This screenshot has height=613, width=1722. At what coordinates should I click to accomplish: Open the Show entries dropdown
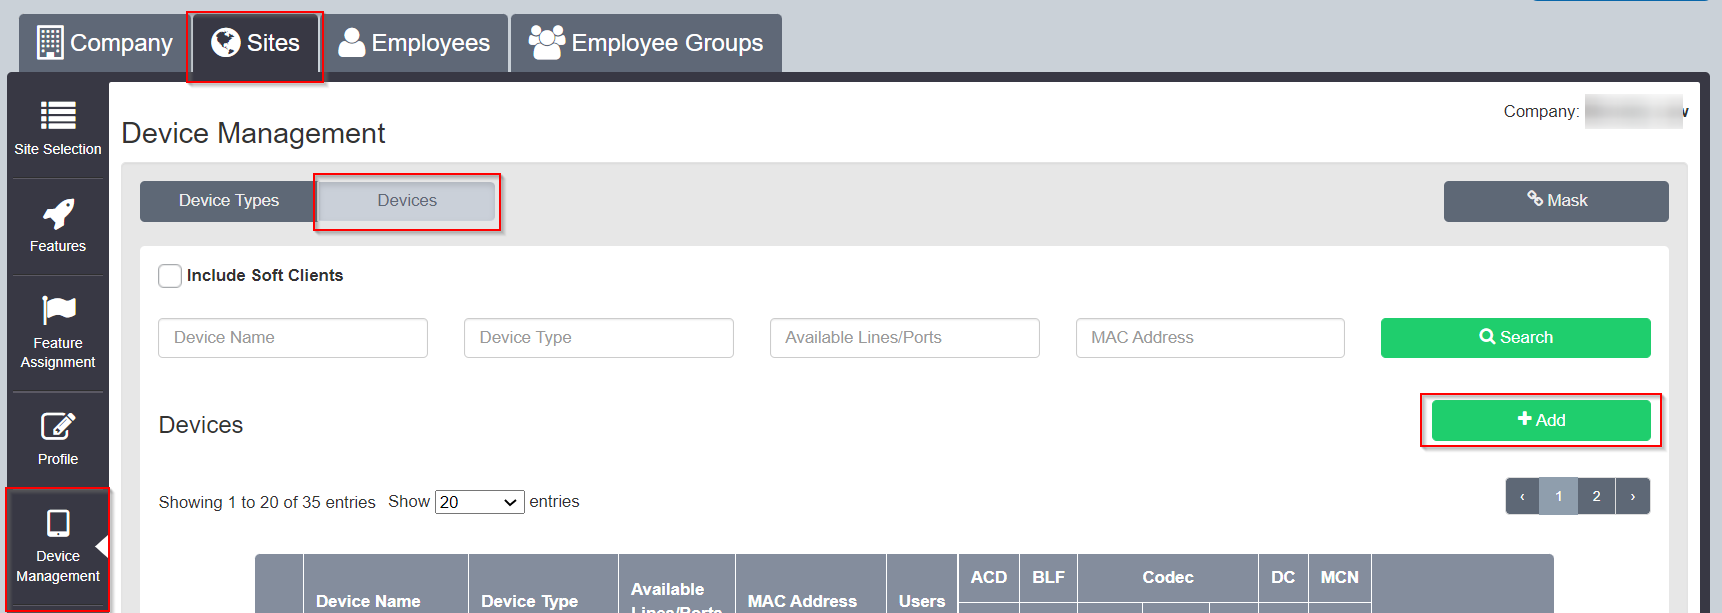pyautogui.click(x=480, y=502)
